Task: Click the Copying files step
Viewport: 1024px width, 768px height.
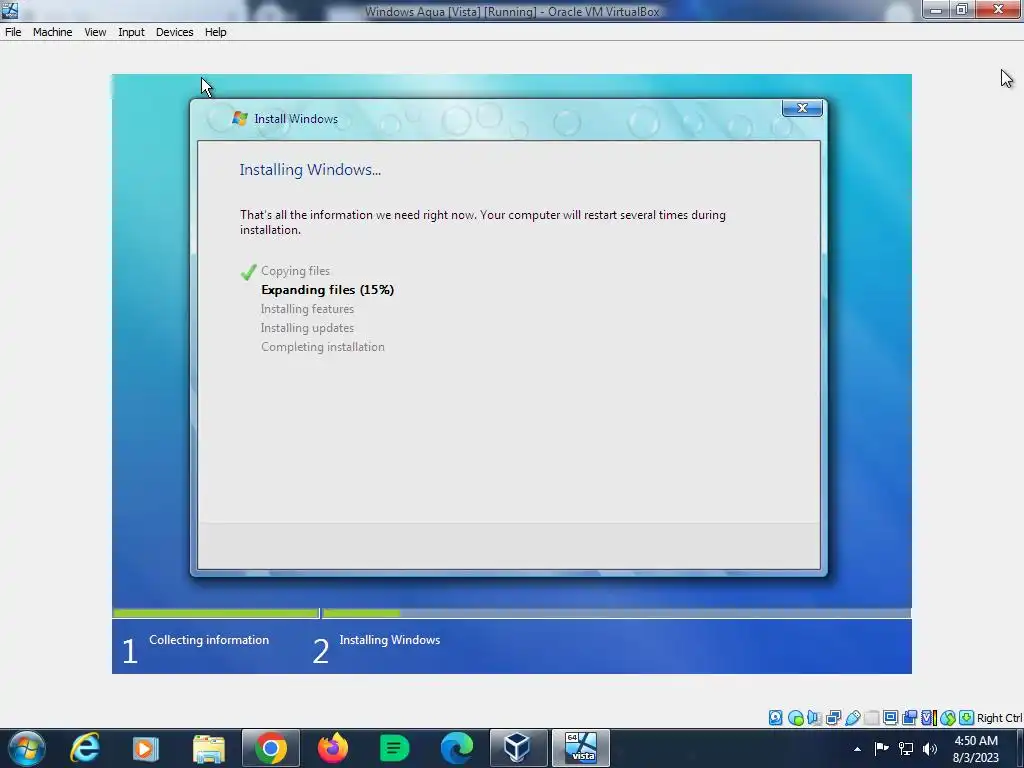Action: pyautogui.click(x=295, y=271)
